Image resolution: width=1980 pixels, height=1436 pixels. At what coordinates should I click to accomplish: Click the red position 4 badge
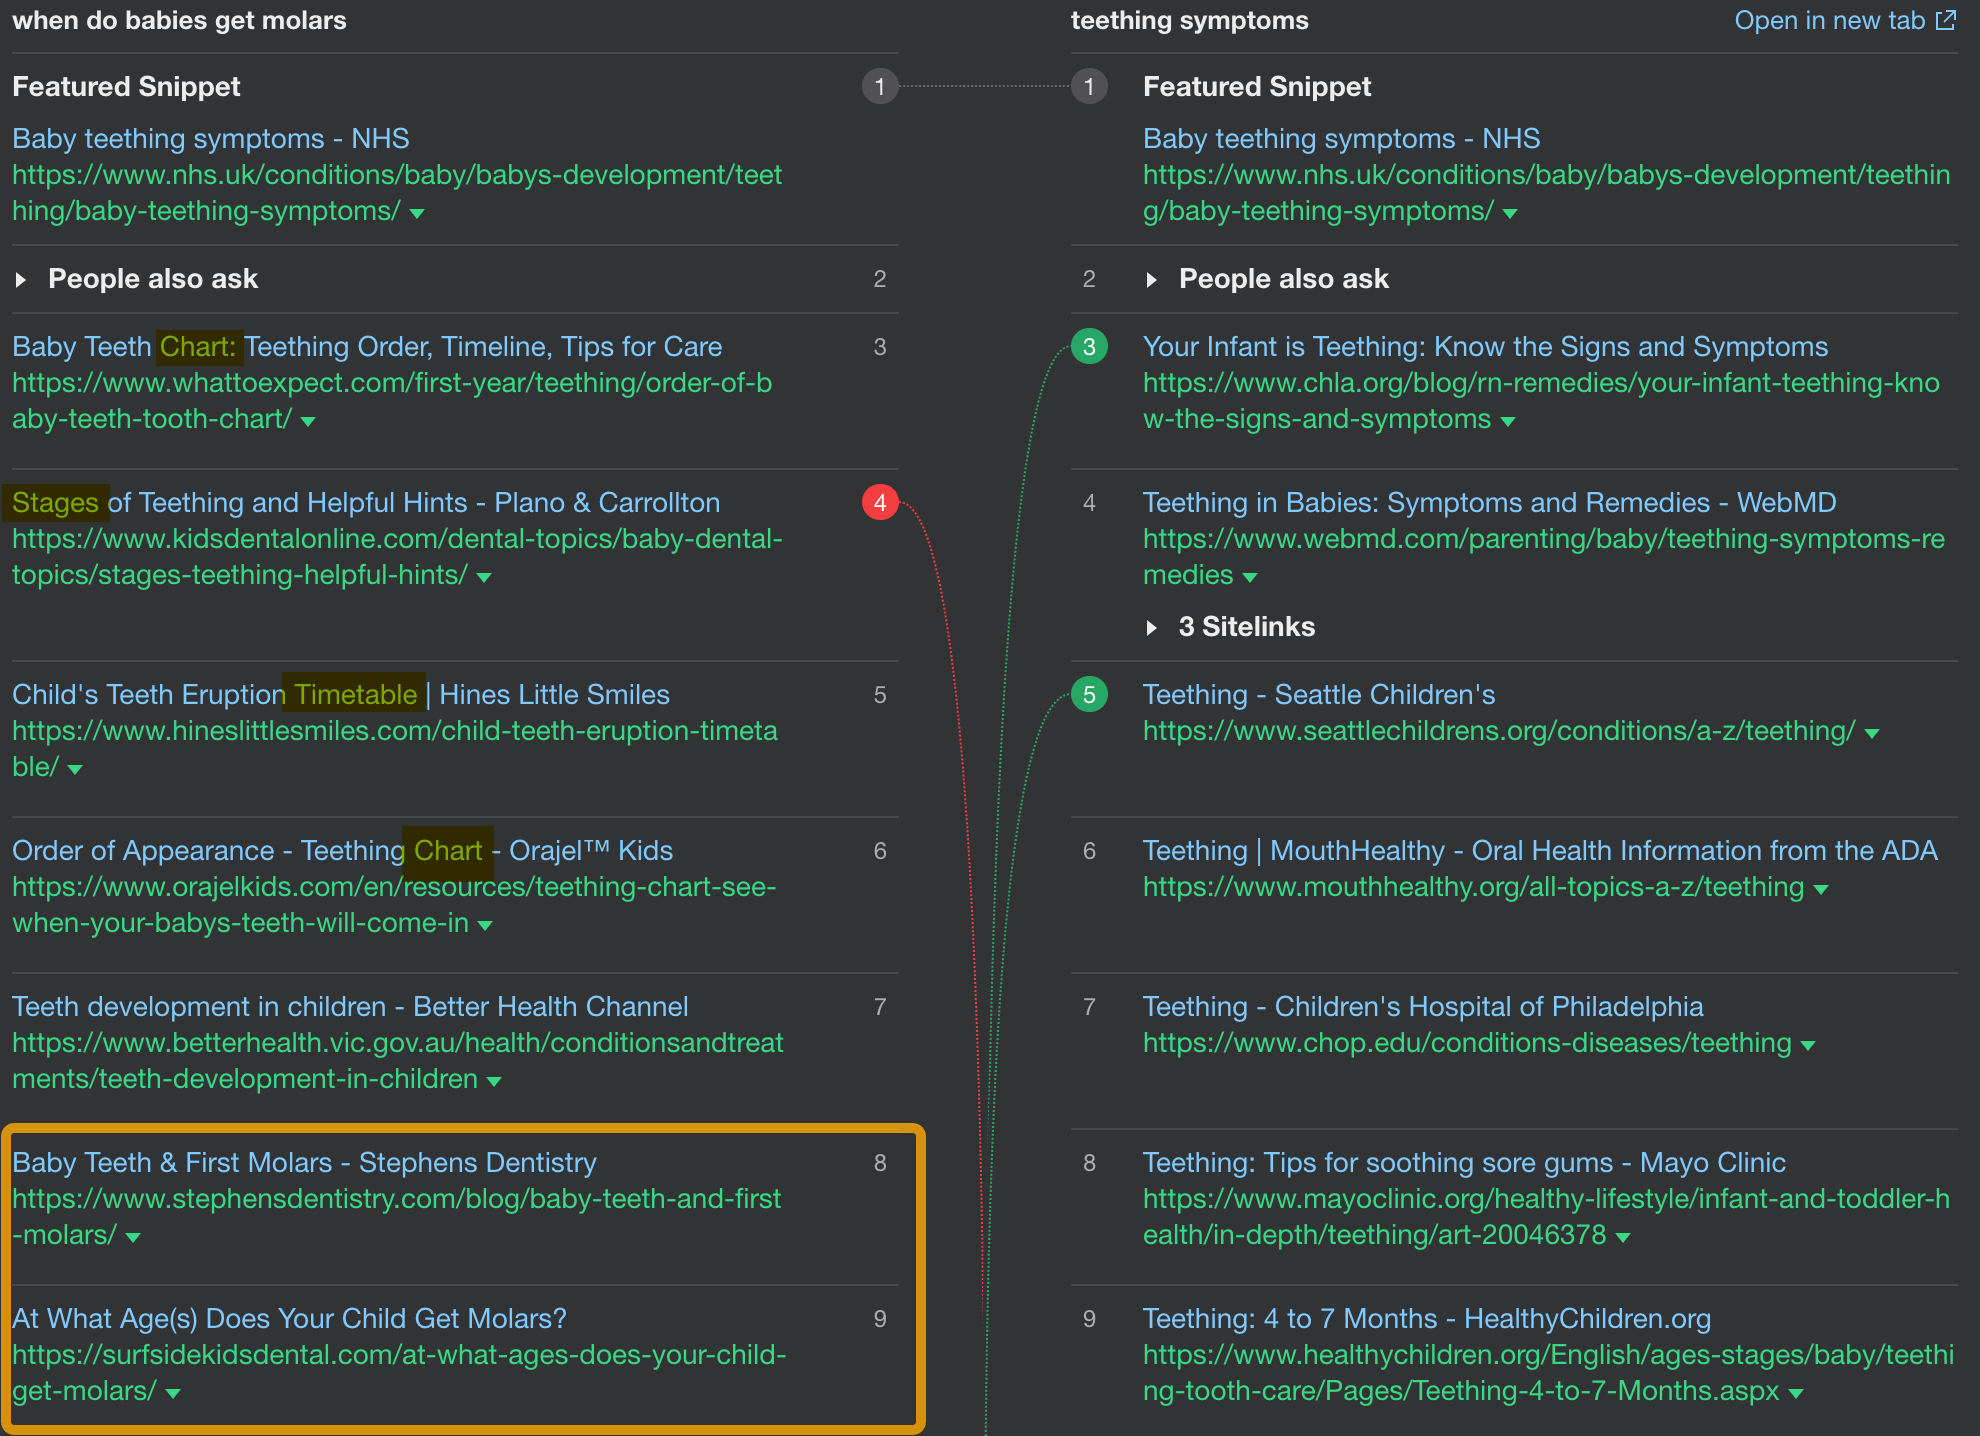click(880, 503)
